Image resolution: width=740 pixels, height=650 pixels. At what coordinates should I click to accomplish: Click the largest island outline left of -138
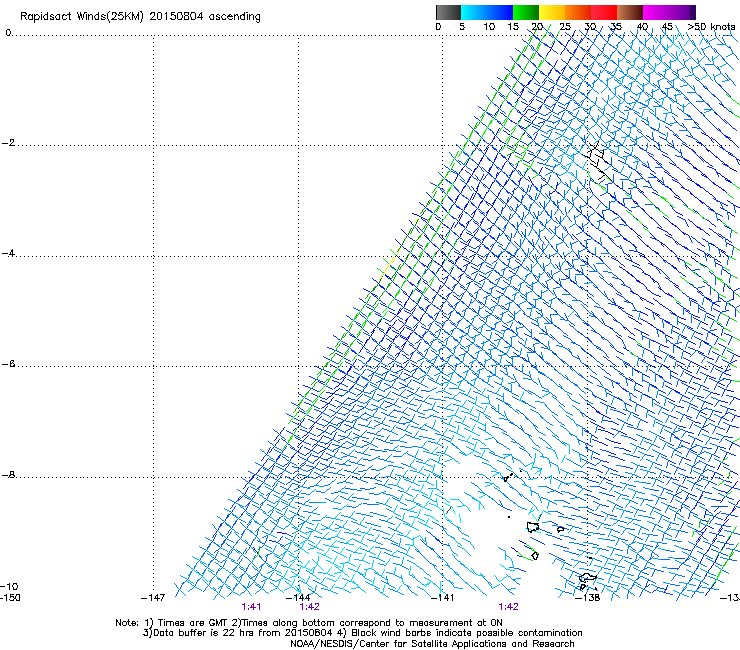(x=533, y=527)
